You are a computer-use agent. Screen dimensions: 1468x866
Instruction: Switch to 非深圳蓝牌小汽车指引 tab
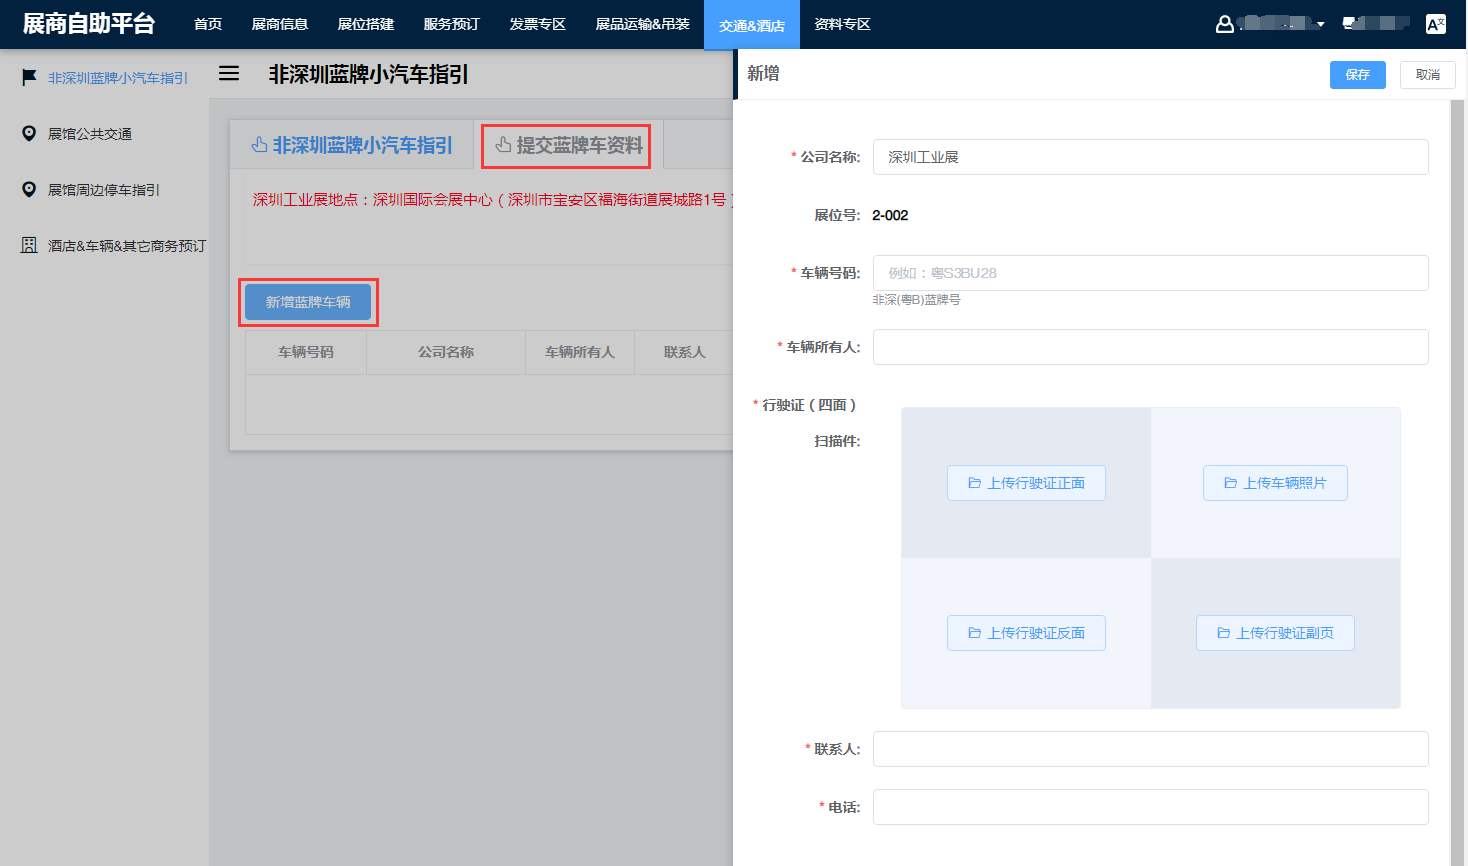coord(352,146)
